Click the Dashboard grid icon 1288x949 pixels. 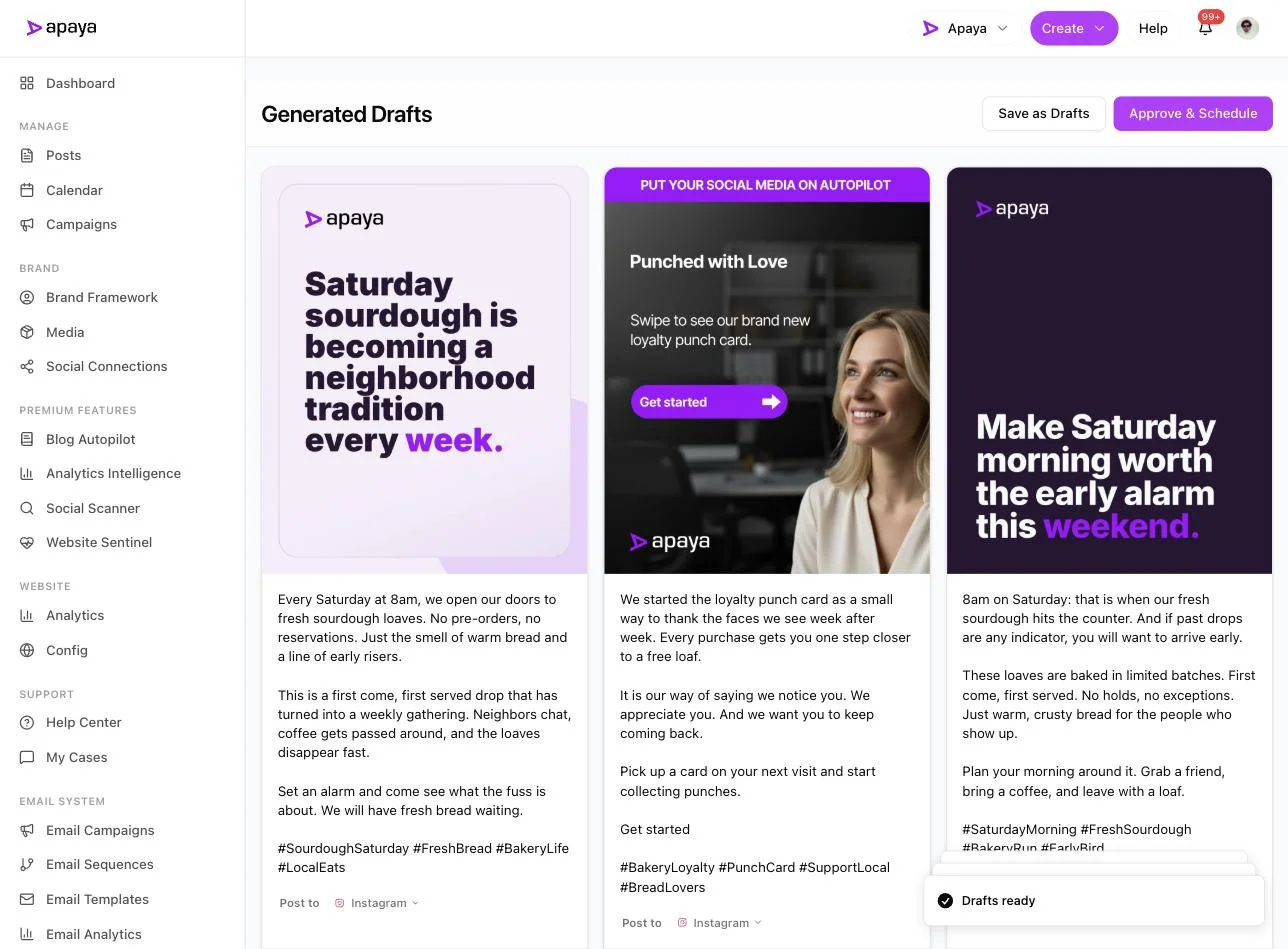pyautogui.click(x=27, y=83)
